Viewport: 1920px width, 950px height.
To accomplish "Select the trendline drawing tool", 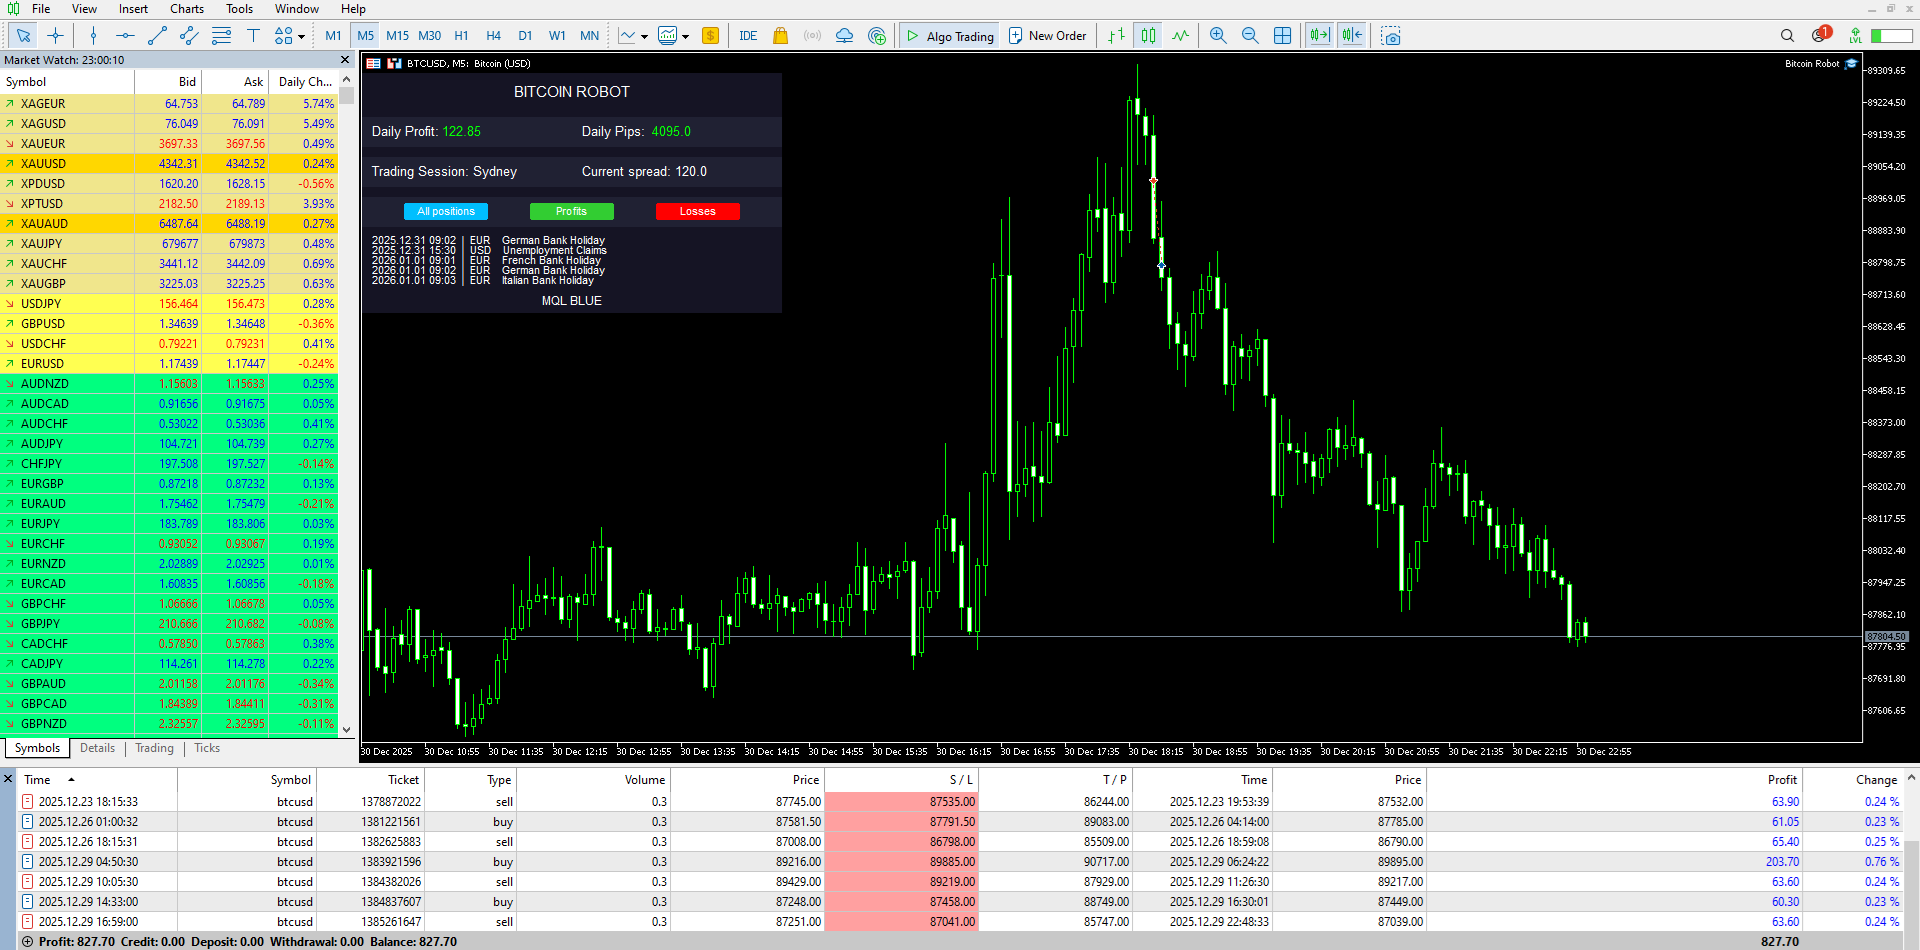I will click(157, 36).
